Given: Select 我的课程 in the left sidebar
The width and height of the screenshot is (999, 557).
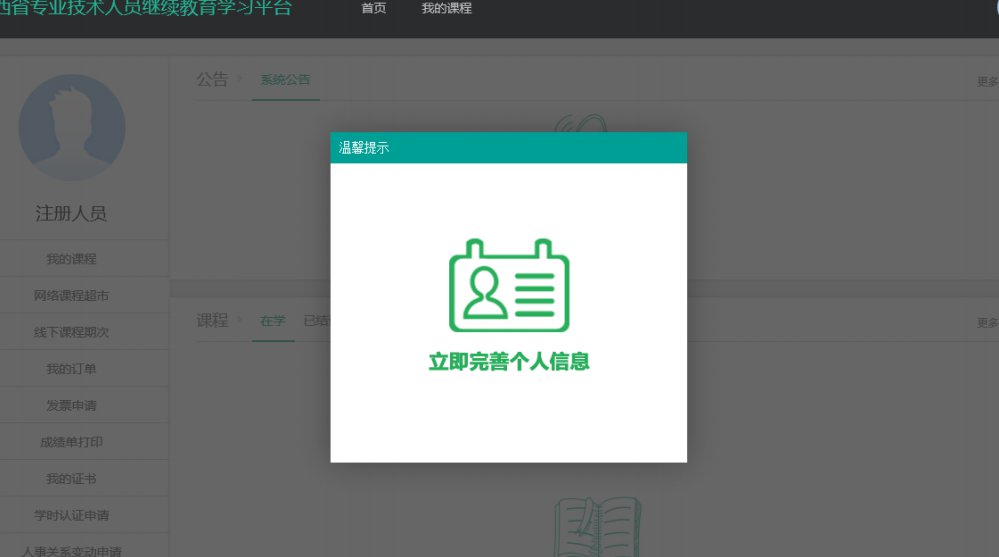Looking at the screenshot, I should click(x=71, y=259).
